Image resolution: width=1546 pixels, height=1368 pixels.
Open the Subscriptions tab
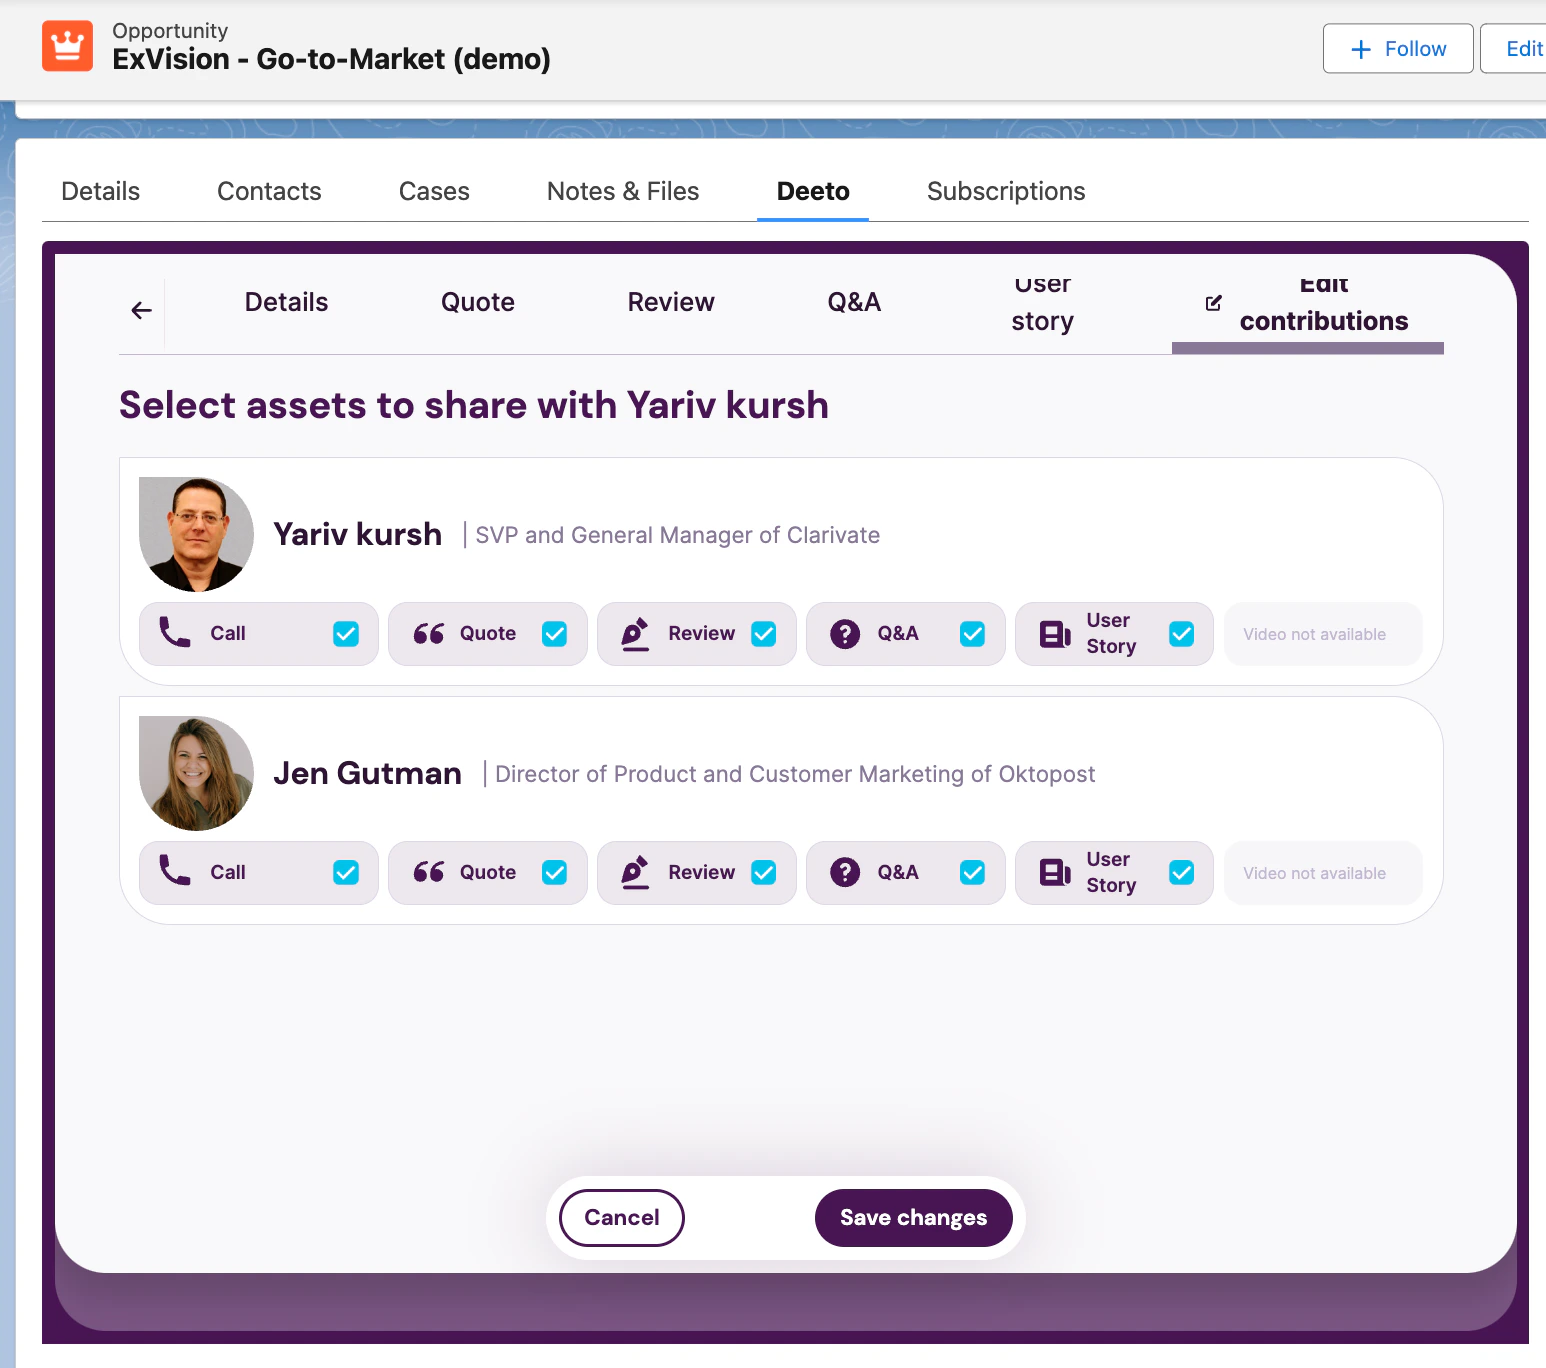tap(1006, 191)
